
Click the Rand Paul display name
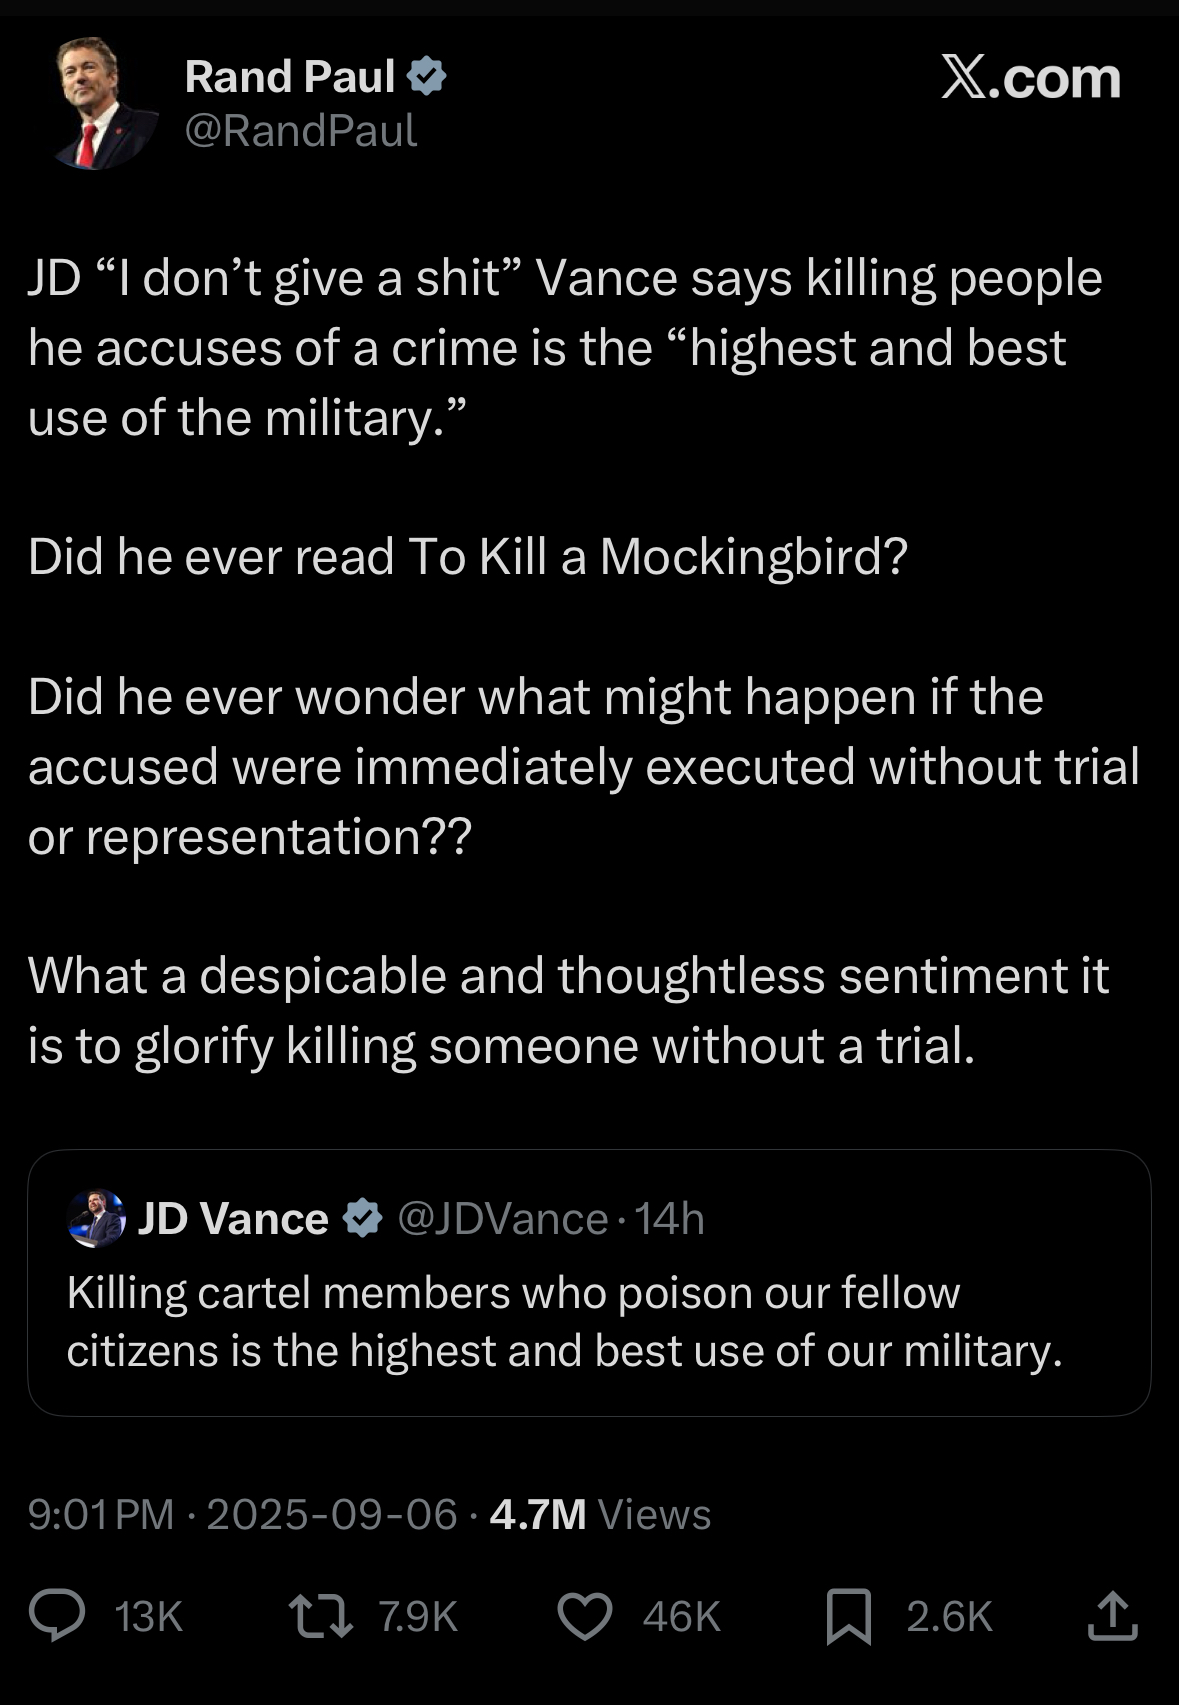pyautogui.click(x=290, y=77)
